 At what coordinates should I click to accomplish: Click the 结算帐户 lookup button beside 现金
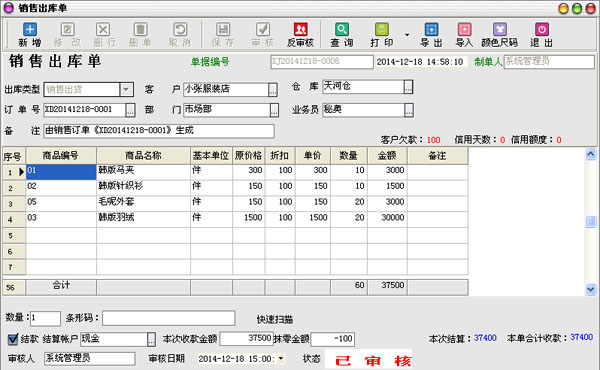(x=152, y=339)
